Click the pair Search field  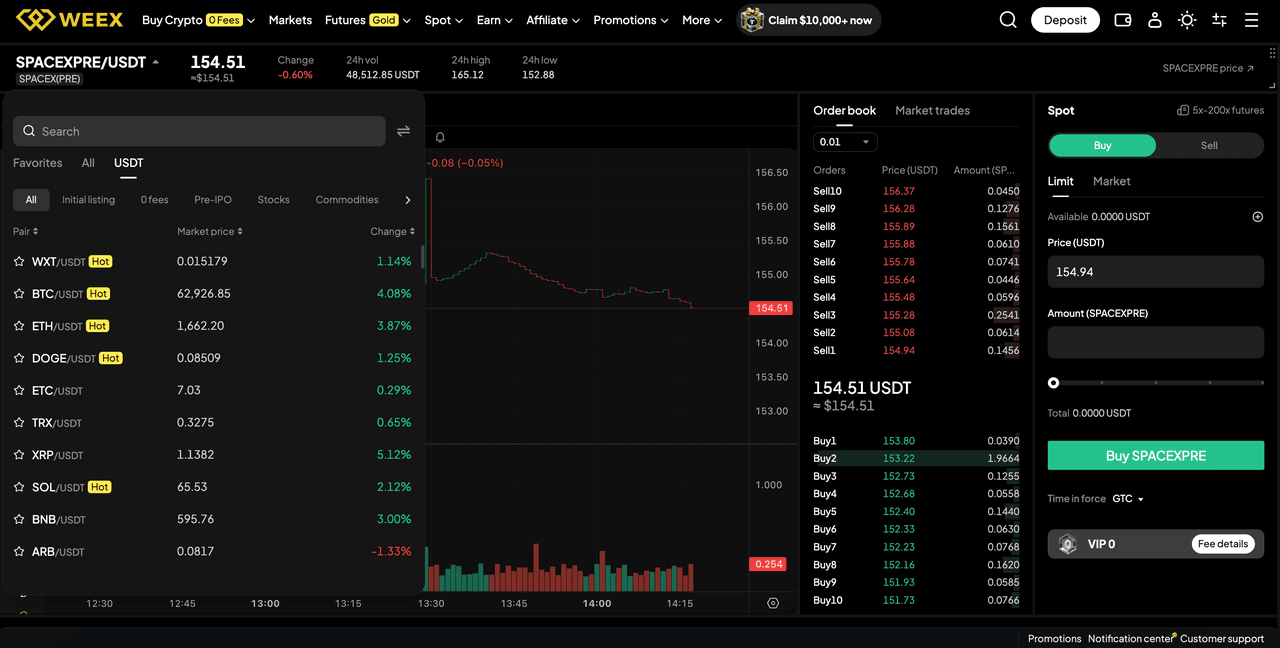tap(199, 131)
